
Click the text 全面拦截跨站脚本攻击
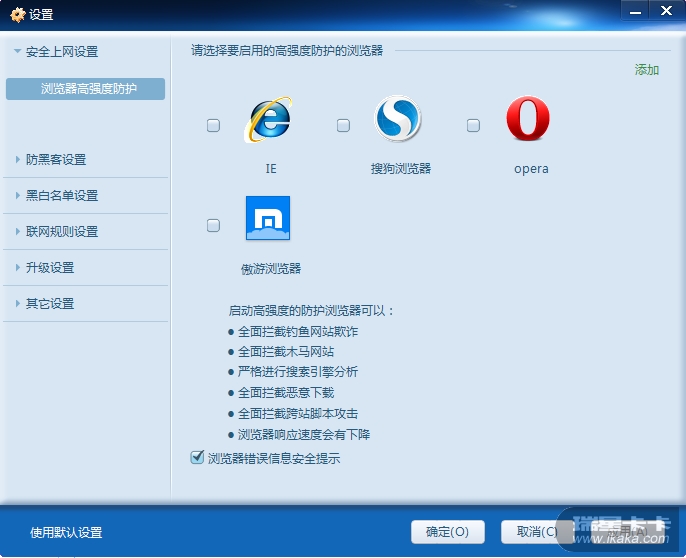click(x=298, y=414)
